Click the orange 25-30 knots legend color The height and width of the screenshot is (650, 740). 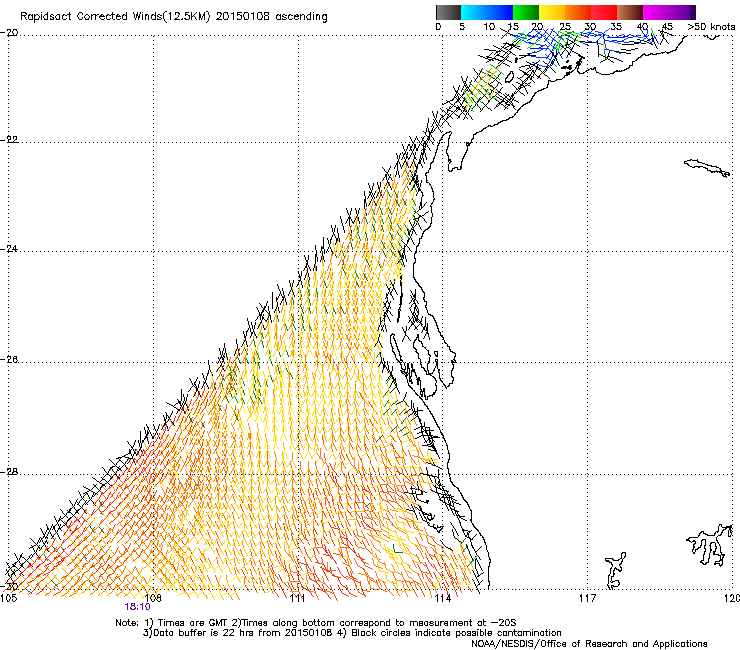pyautogui.click(x=578, y=12)
